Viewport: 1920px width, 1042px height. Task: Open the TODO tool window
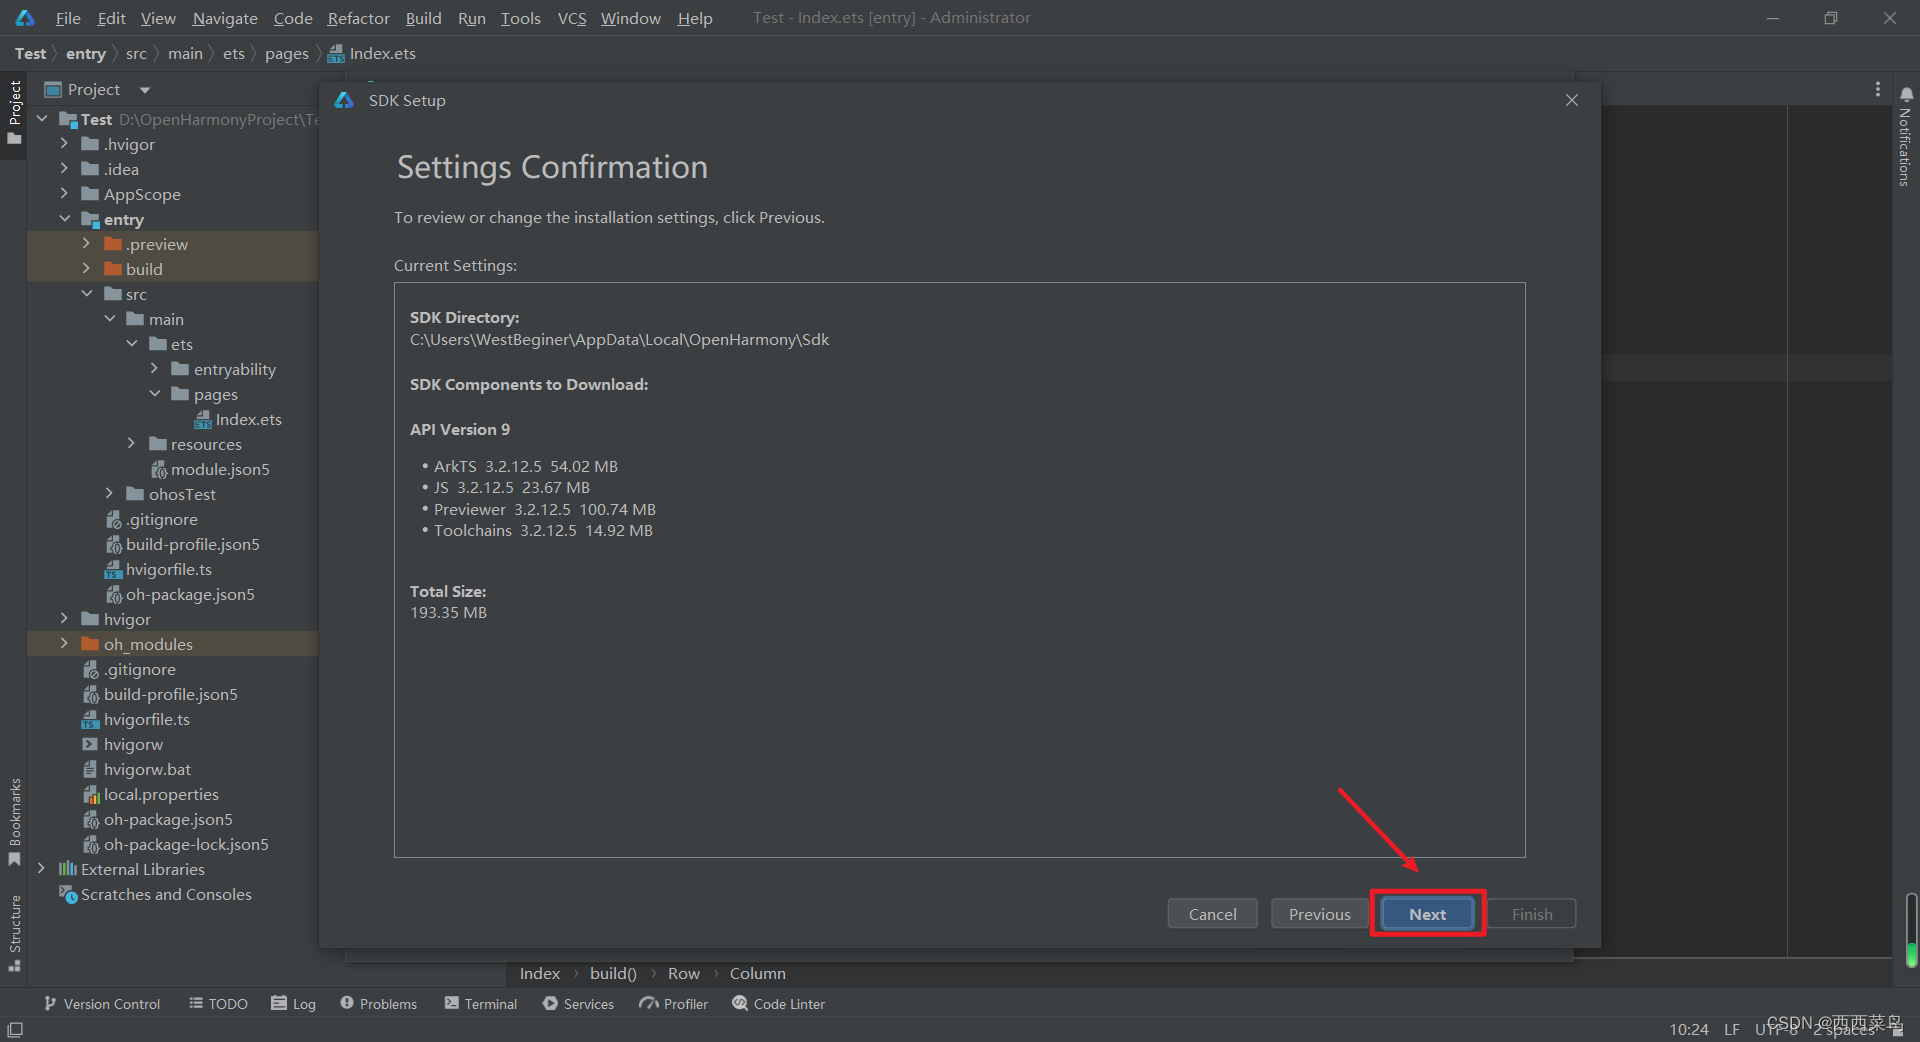218,1004
